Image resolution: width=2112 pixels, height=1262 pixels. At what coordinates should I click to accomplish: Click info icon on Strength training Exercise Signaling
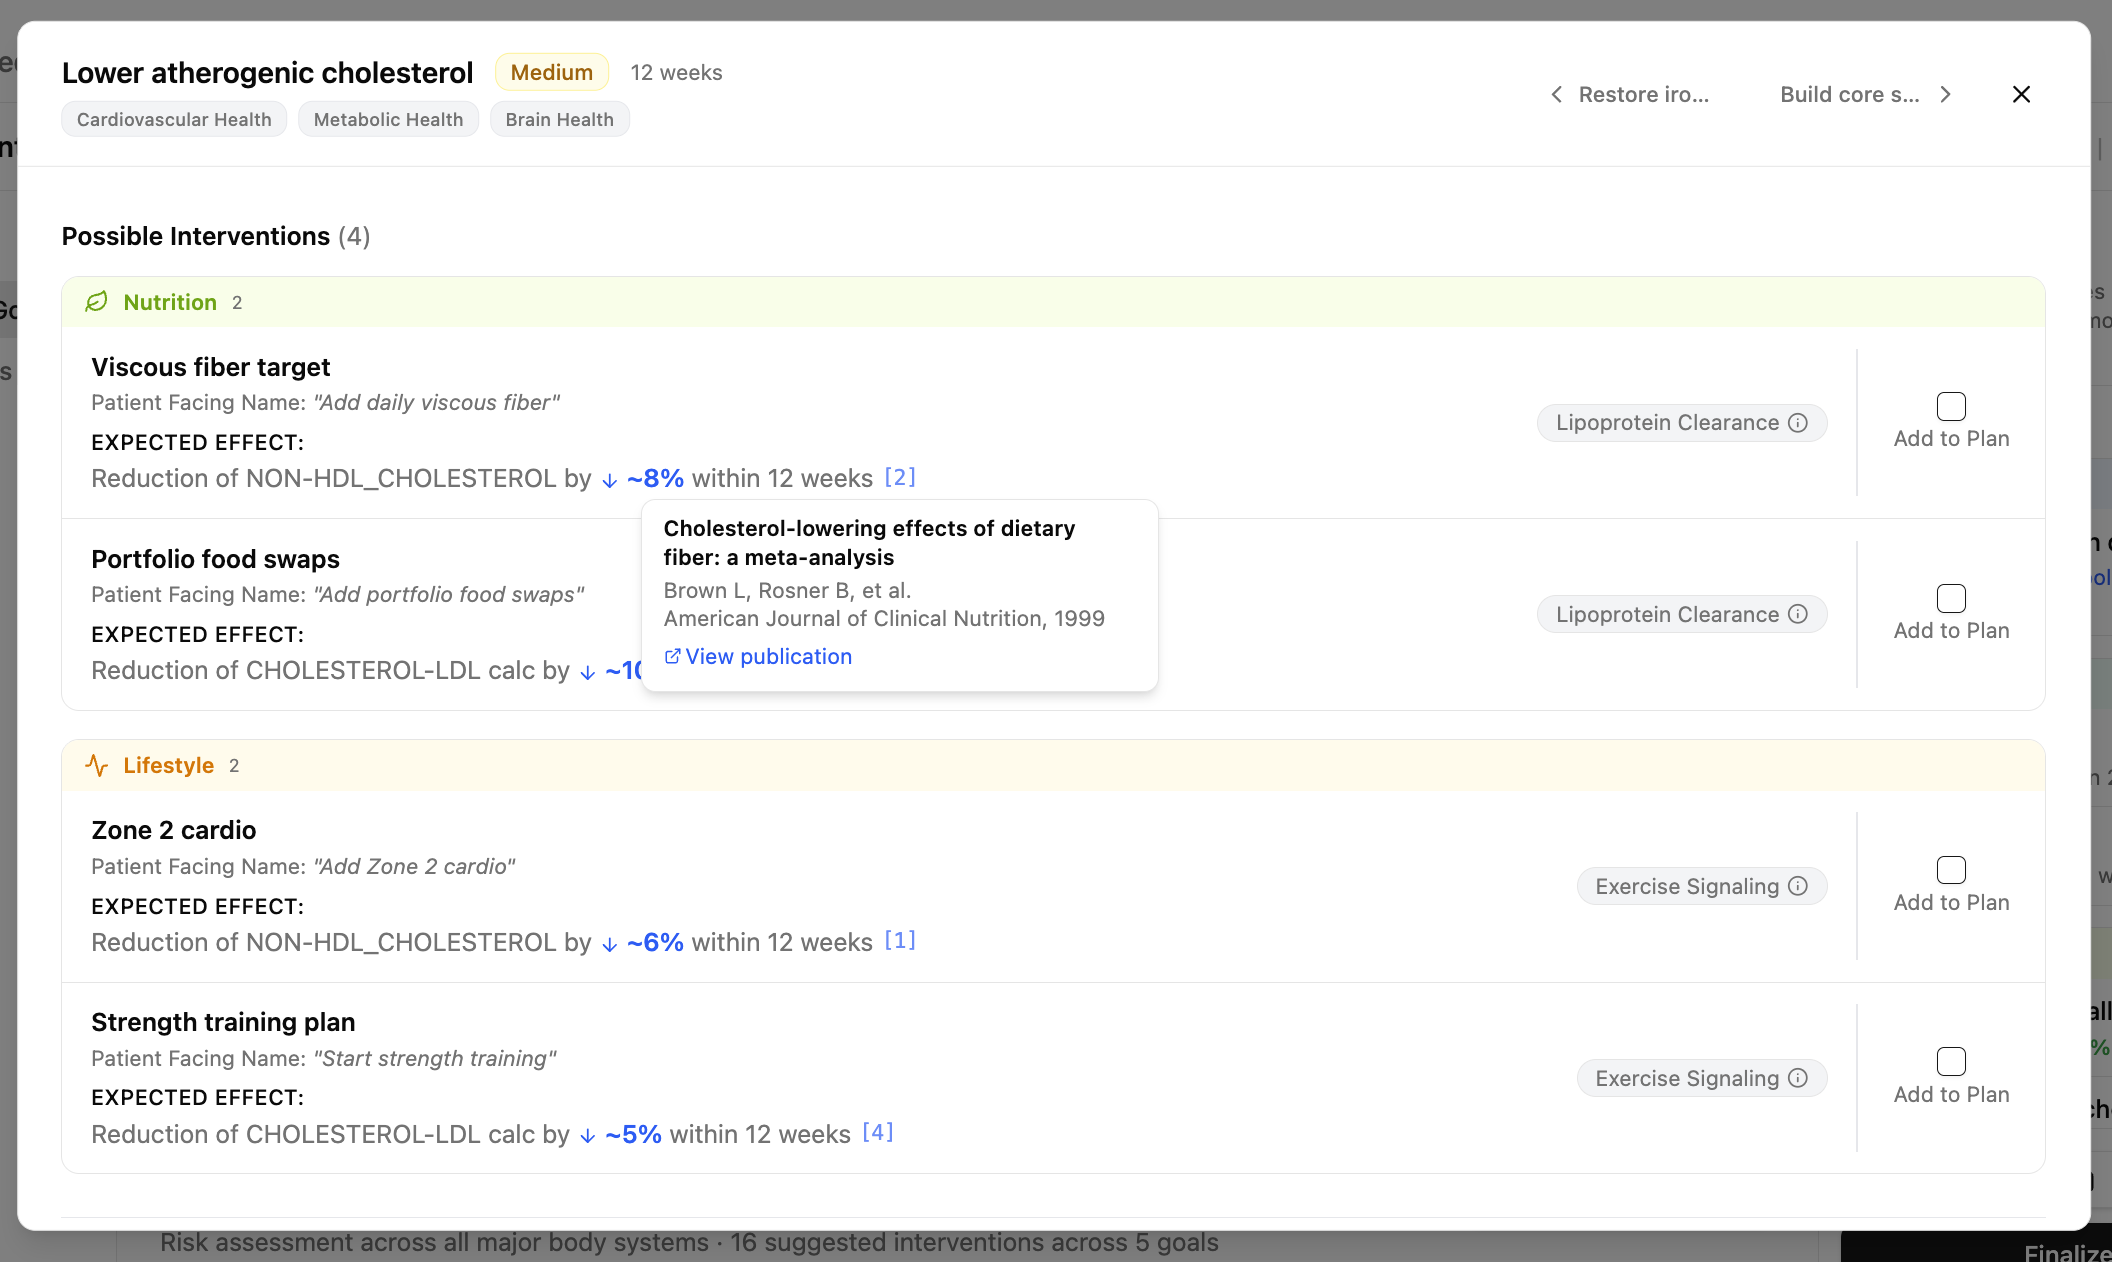click(1798, 1078)
